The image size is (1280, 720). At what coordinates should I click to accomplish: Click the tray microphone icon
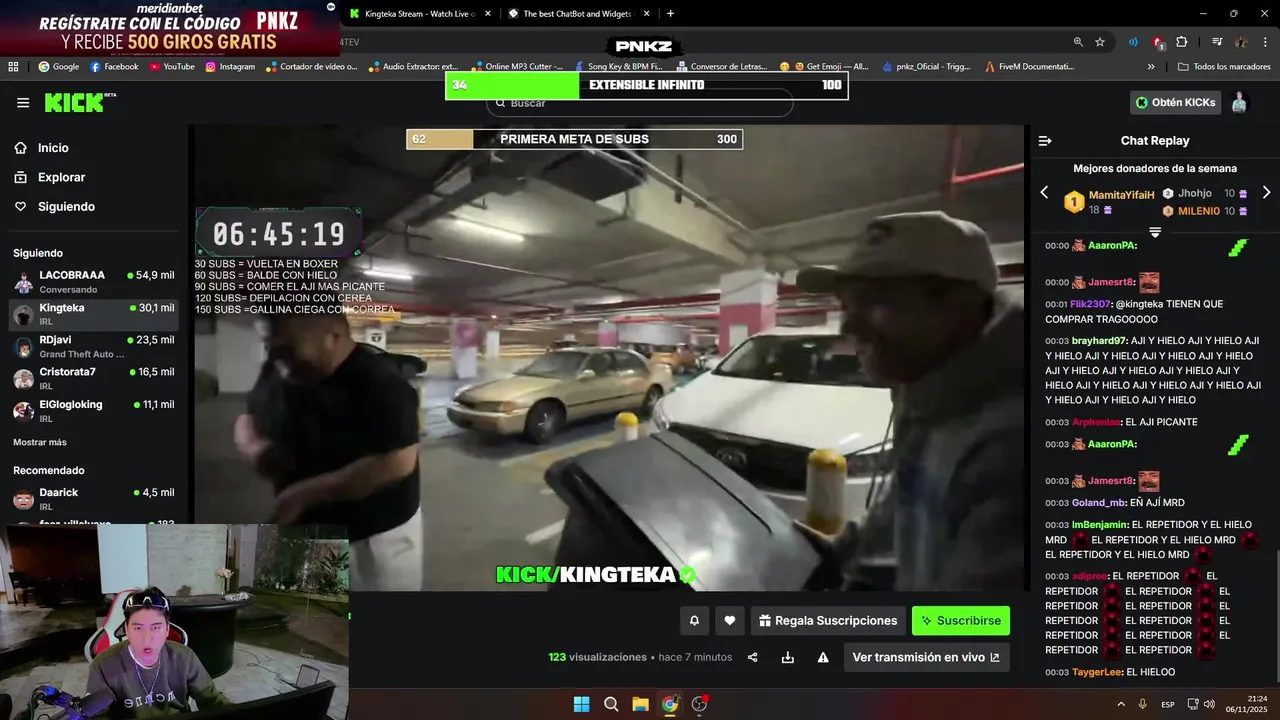(x=1142, y=704)
